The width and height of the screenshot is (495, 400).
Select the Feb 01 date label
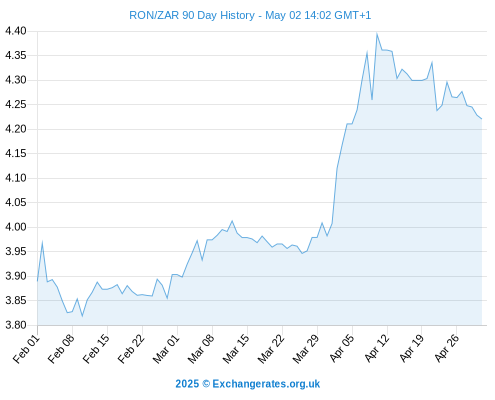click(27, 349)
